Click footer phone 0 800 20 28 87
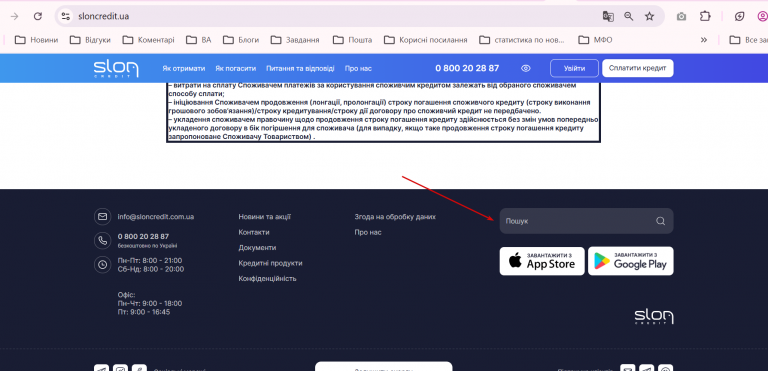The image size is (768, 371). [143, 236]
